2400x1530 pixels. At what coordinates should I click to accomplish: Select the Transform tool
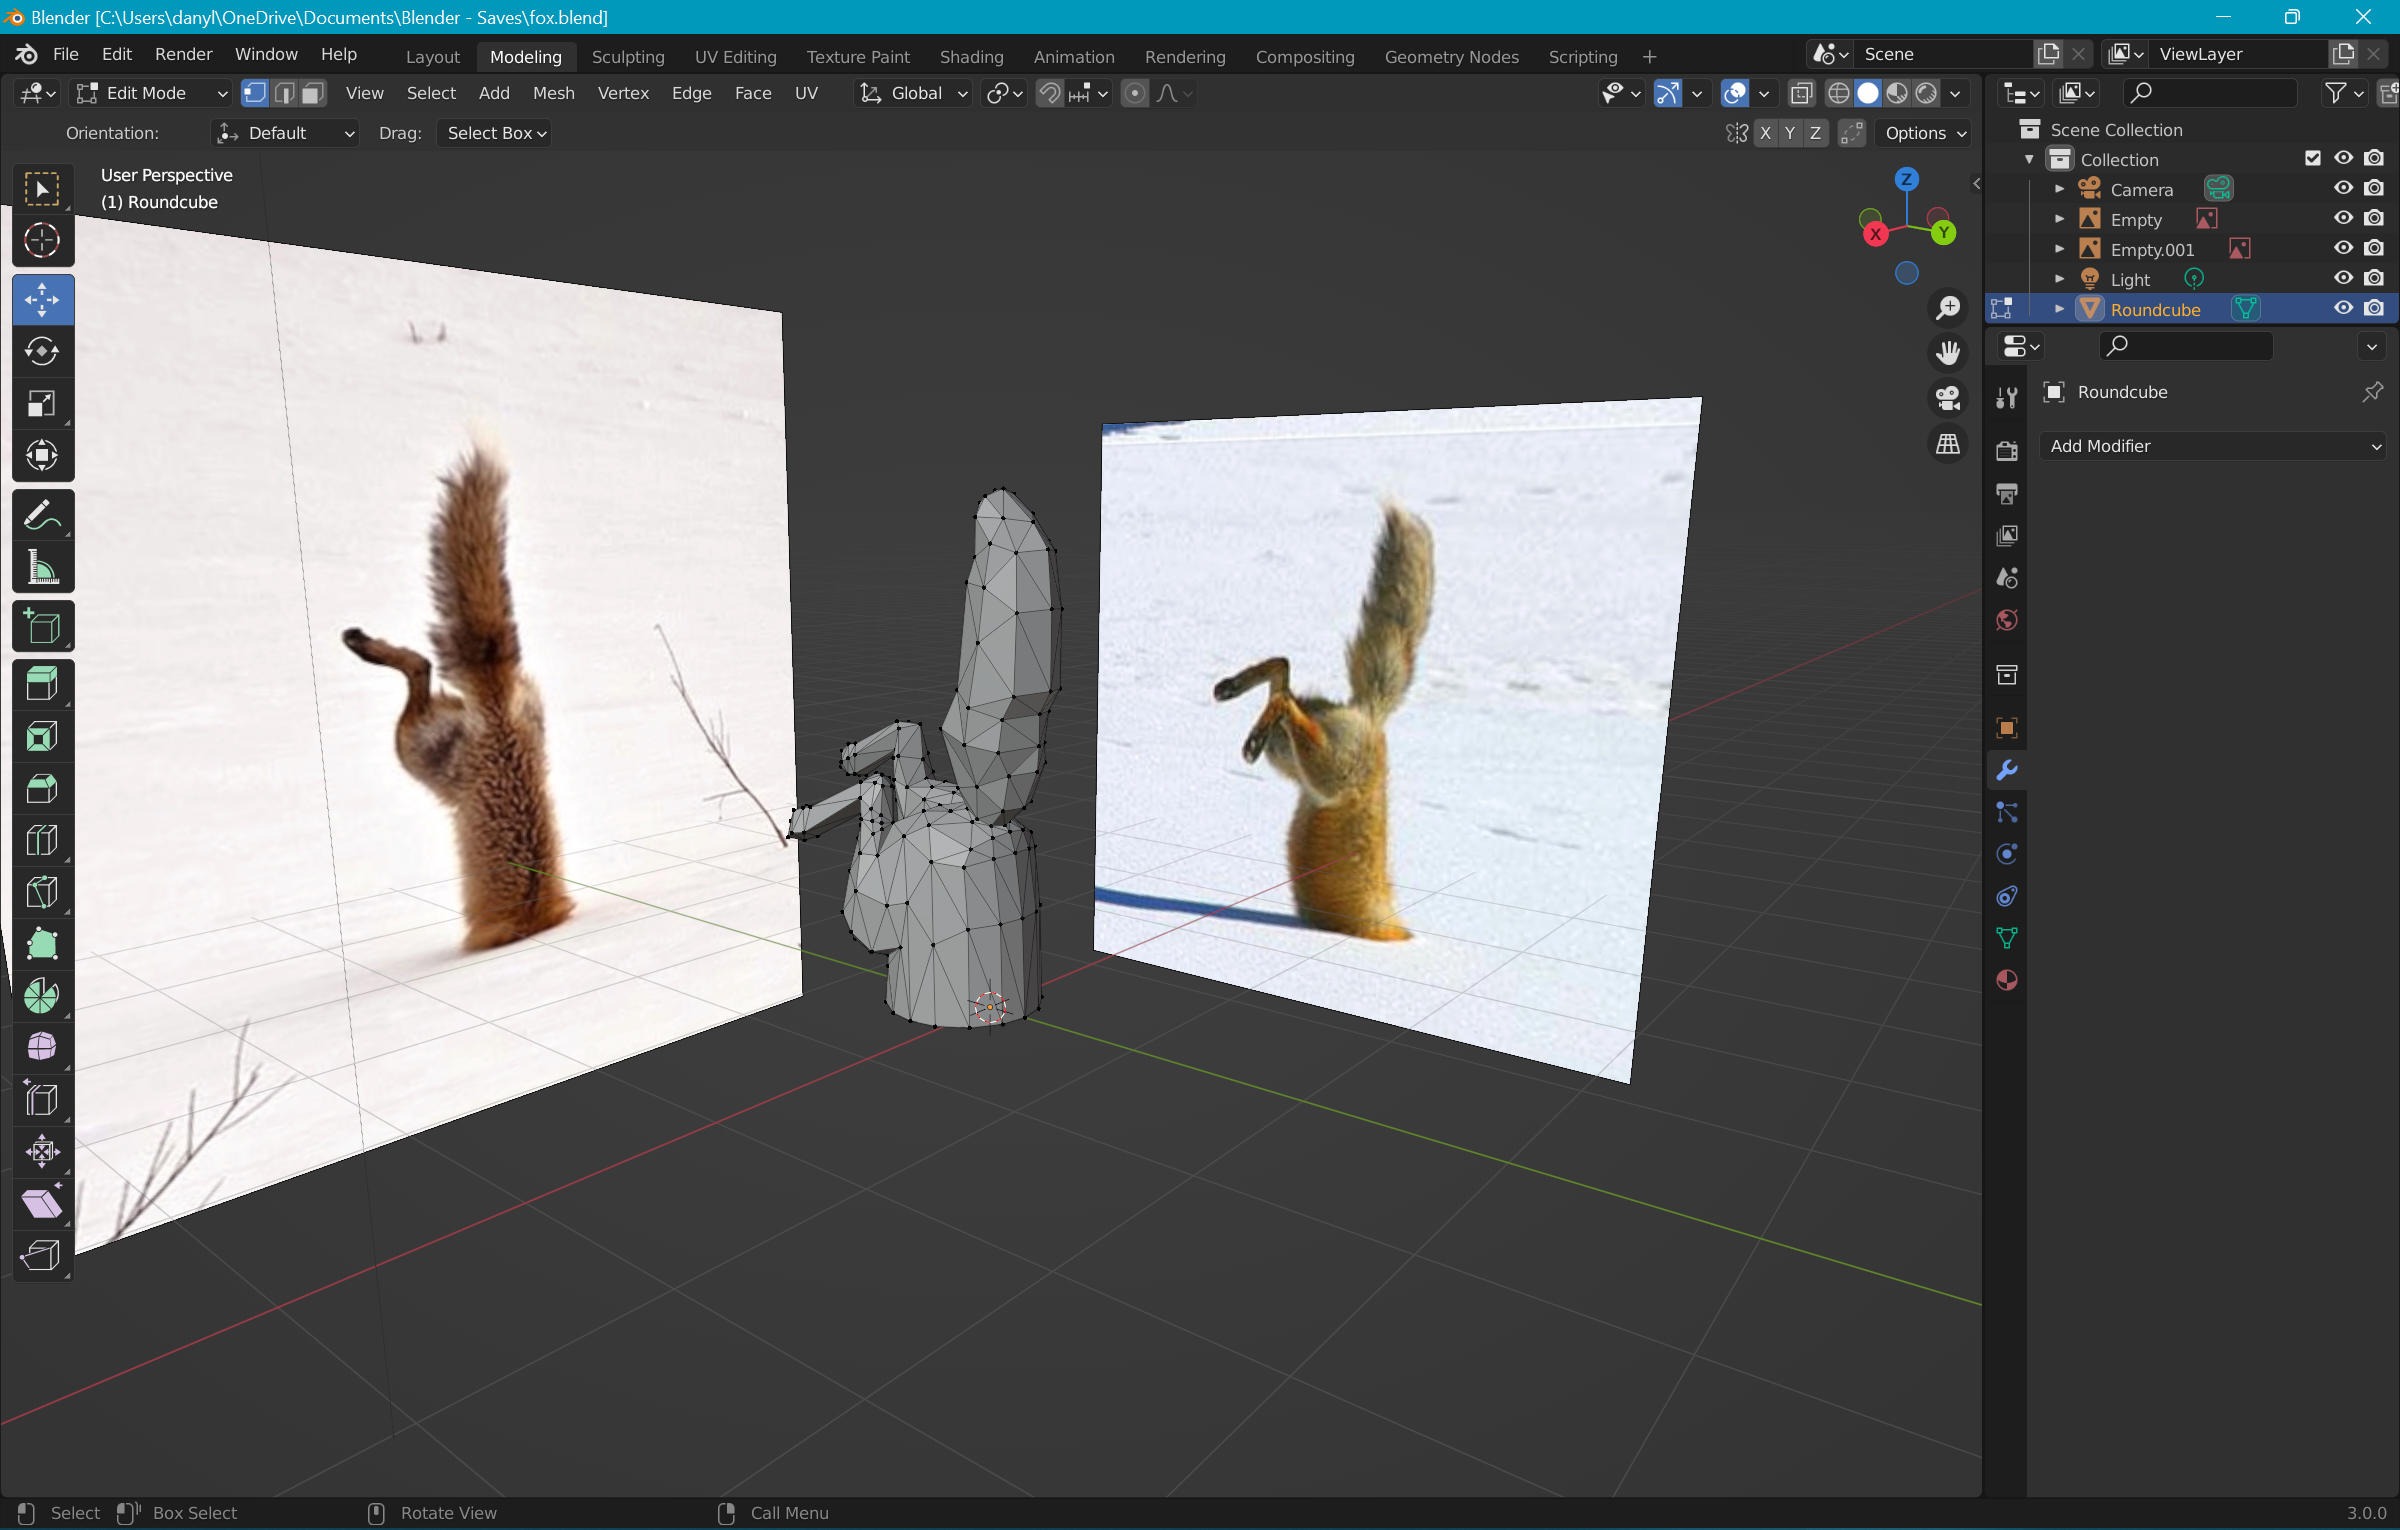tap(42, 455)
